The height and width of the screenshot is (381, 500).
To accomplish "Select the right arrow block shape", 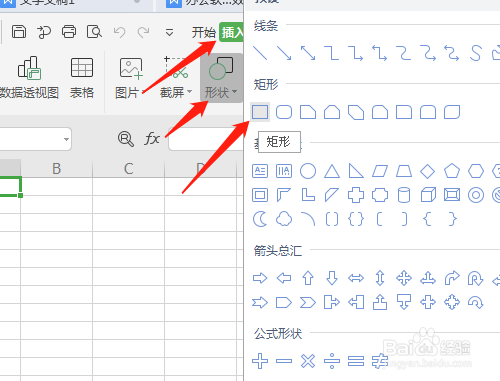I will click(x=260, y=278).
